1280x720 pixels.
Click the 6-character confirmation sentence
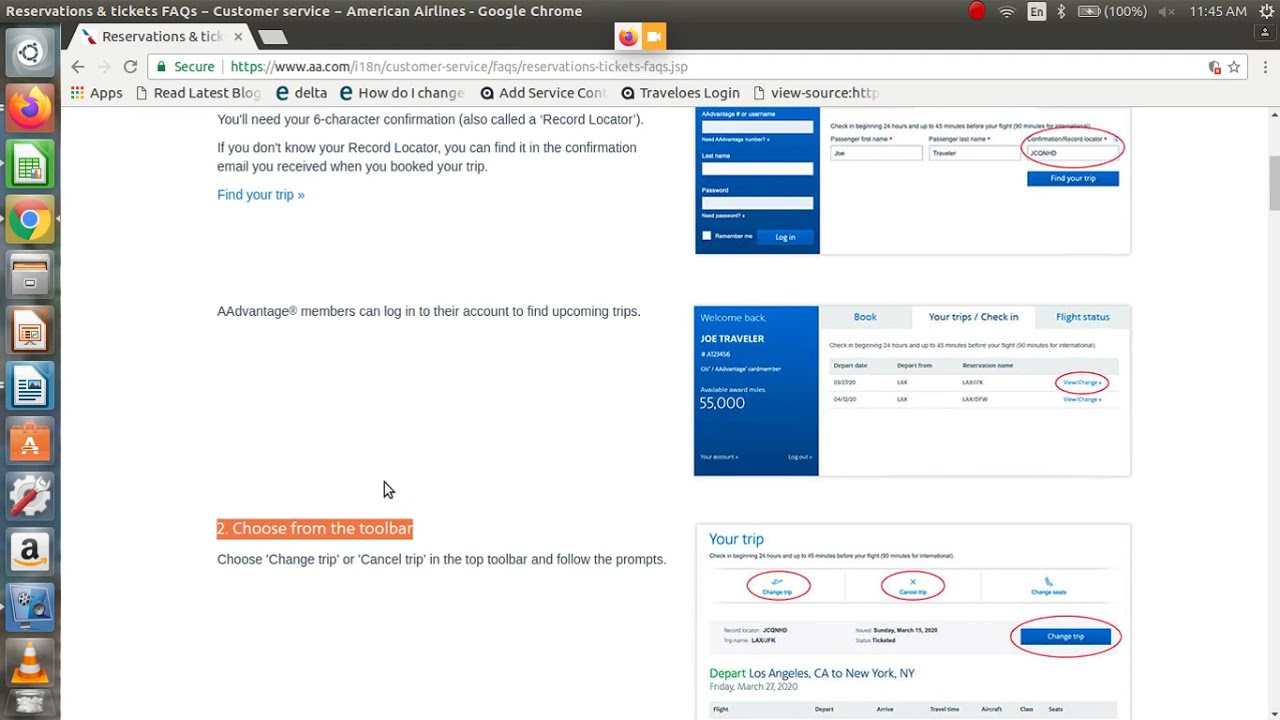point(430,119)
